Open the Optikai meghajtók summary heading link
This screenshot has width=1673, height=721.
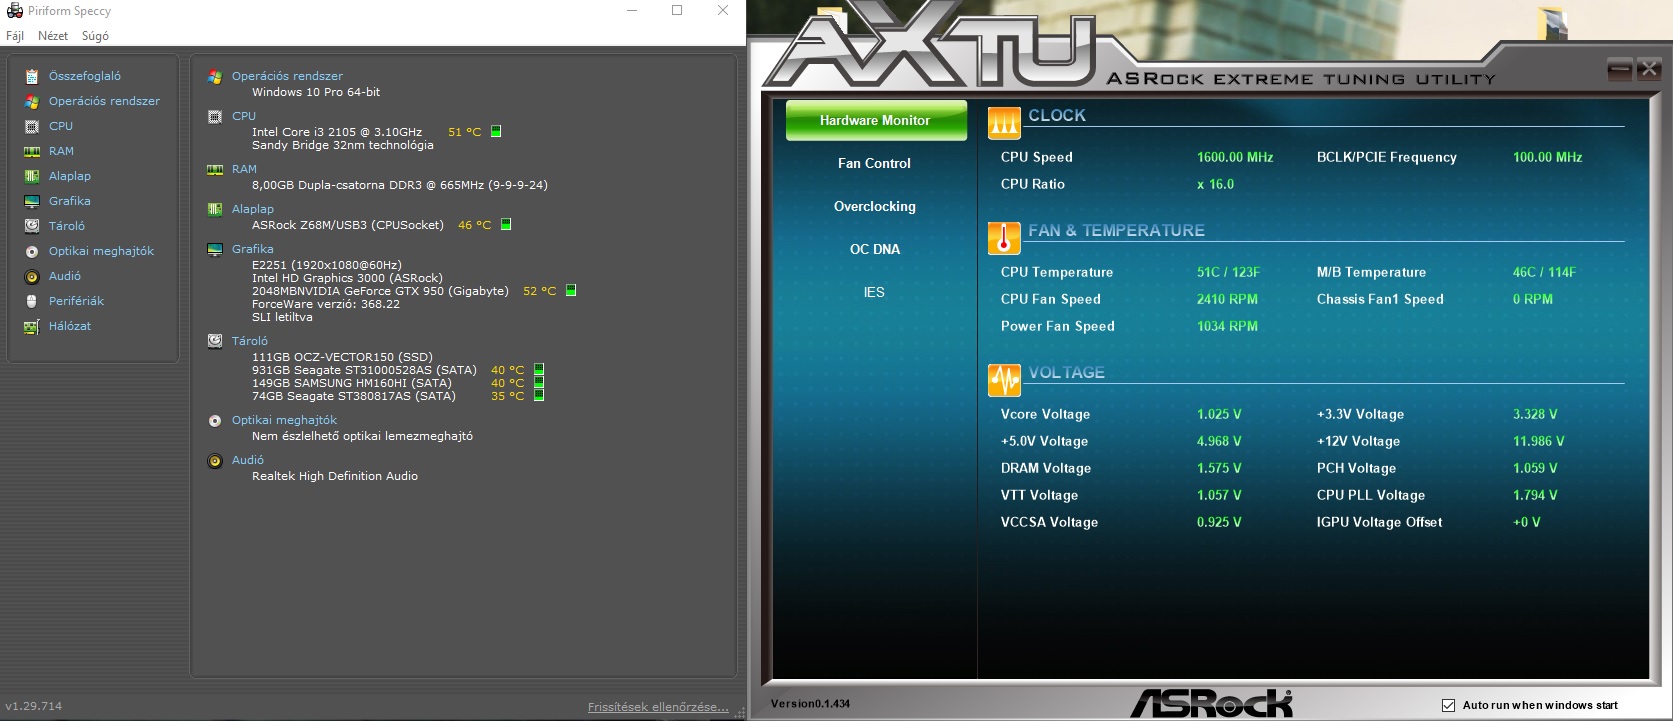pos(284,420)
